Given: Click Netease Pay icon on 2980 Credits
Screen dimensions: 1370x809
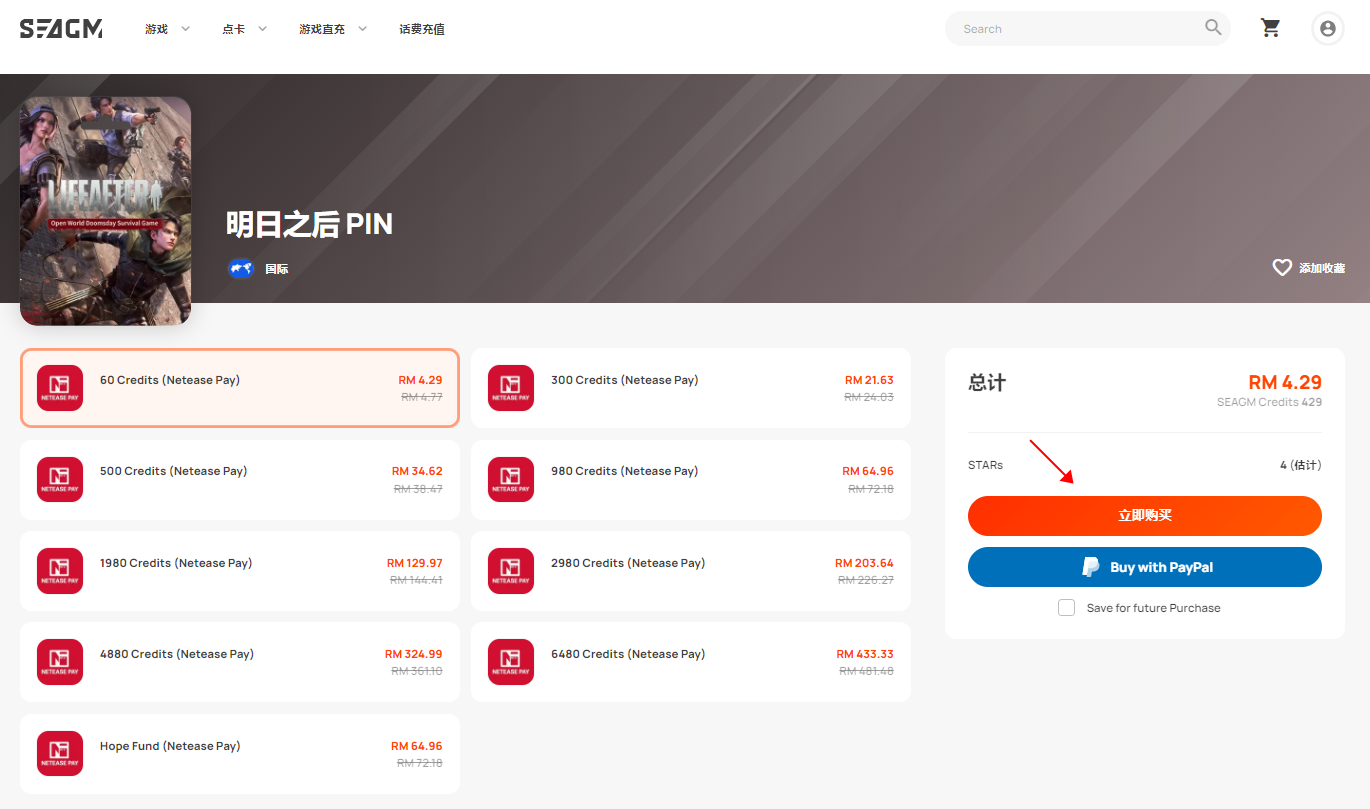Looking at the screenshot, I should coord(511,571).
